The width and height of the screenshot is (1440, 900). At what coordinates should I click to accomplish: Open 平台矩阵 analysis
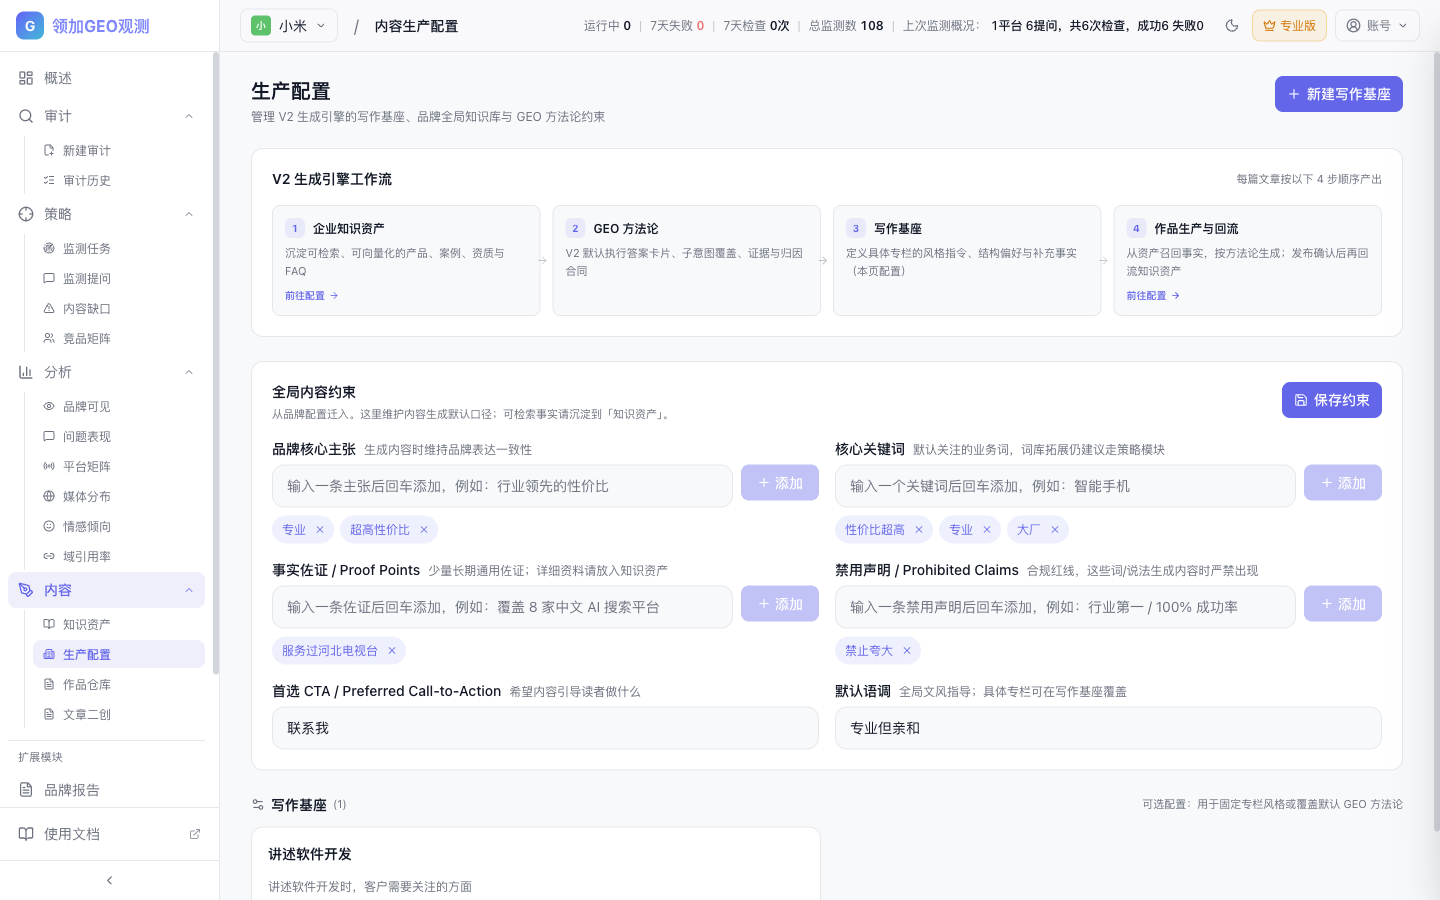pos(119,466)
